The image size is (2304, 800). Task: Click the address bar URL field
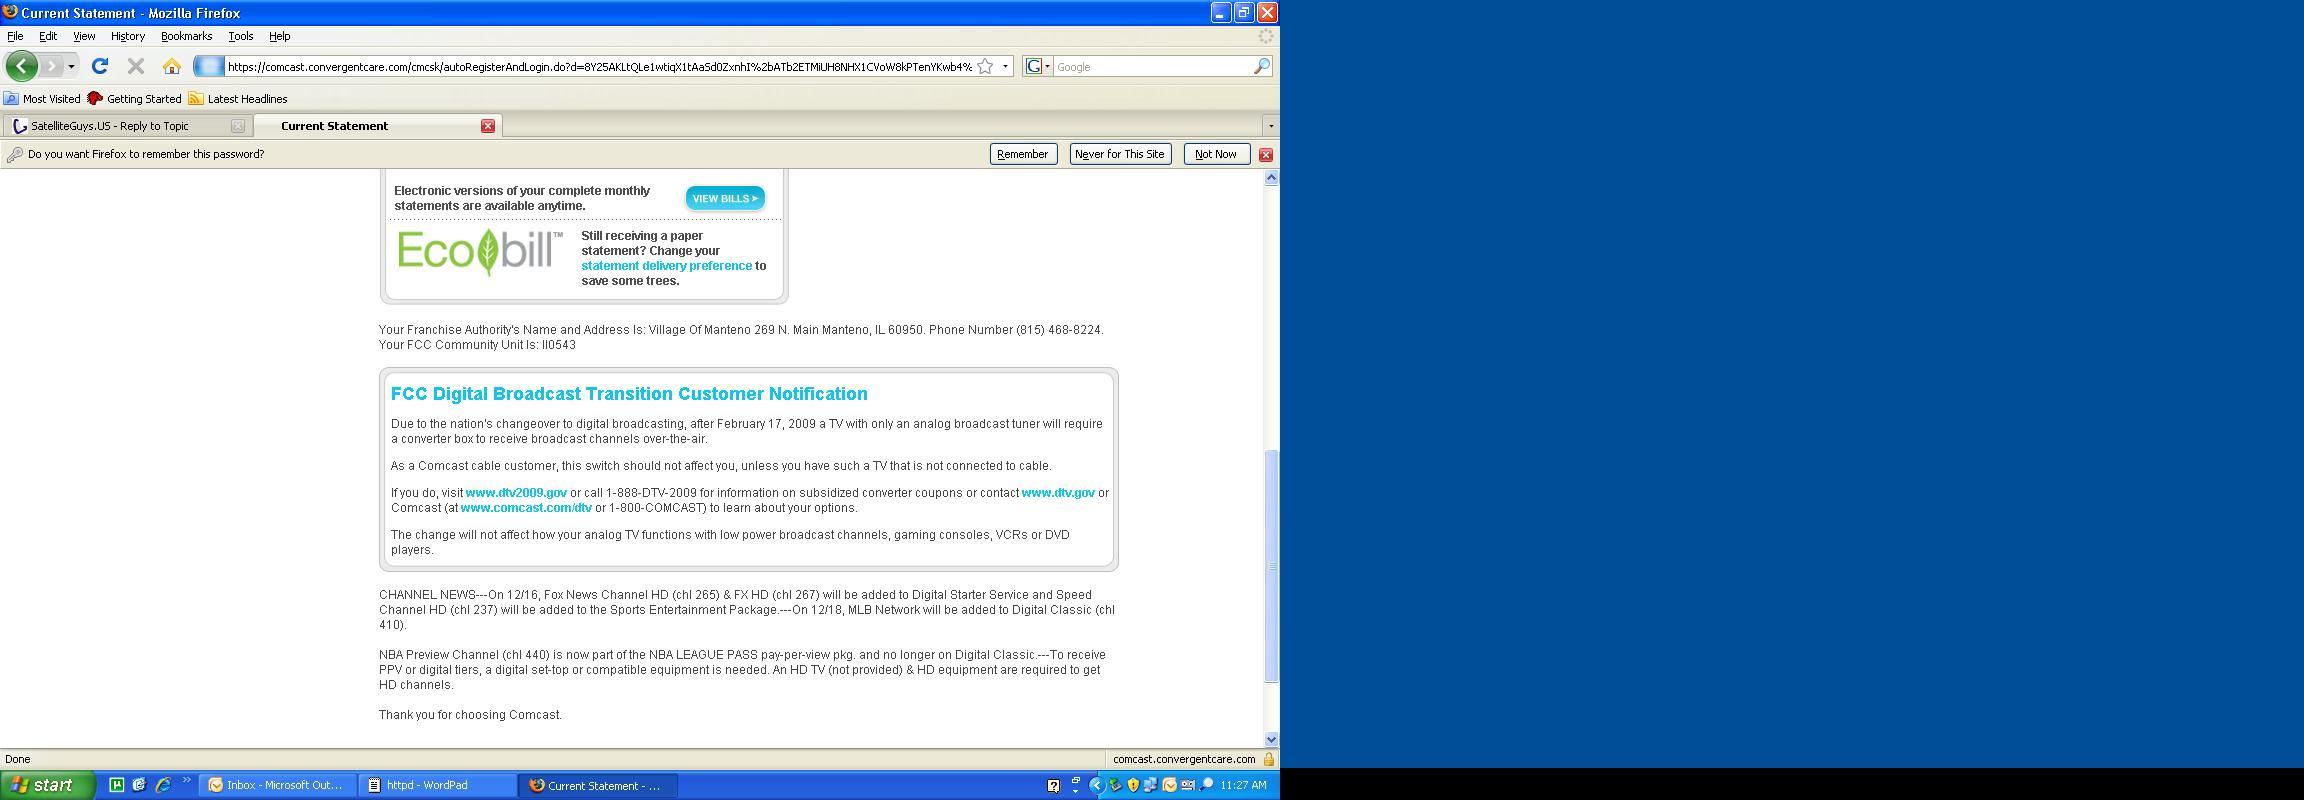coord(599,67)
